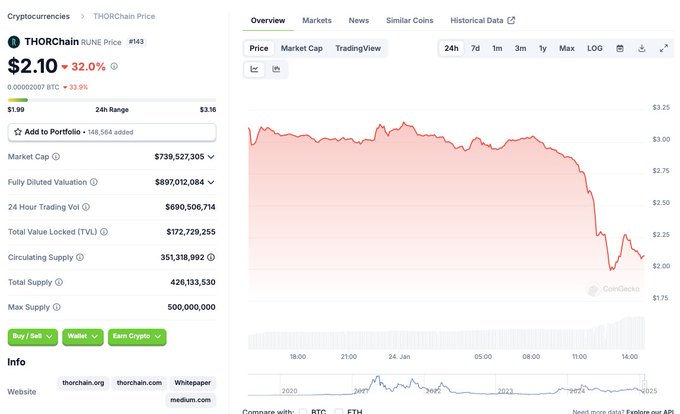Click the $172,729,255 TVL value
The width and height of the screenshot is (680, 414).
point(191,232)
